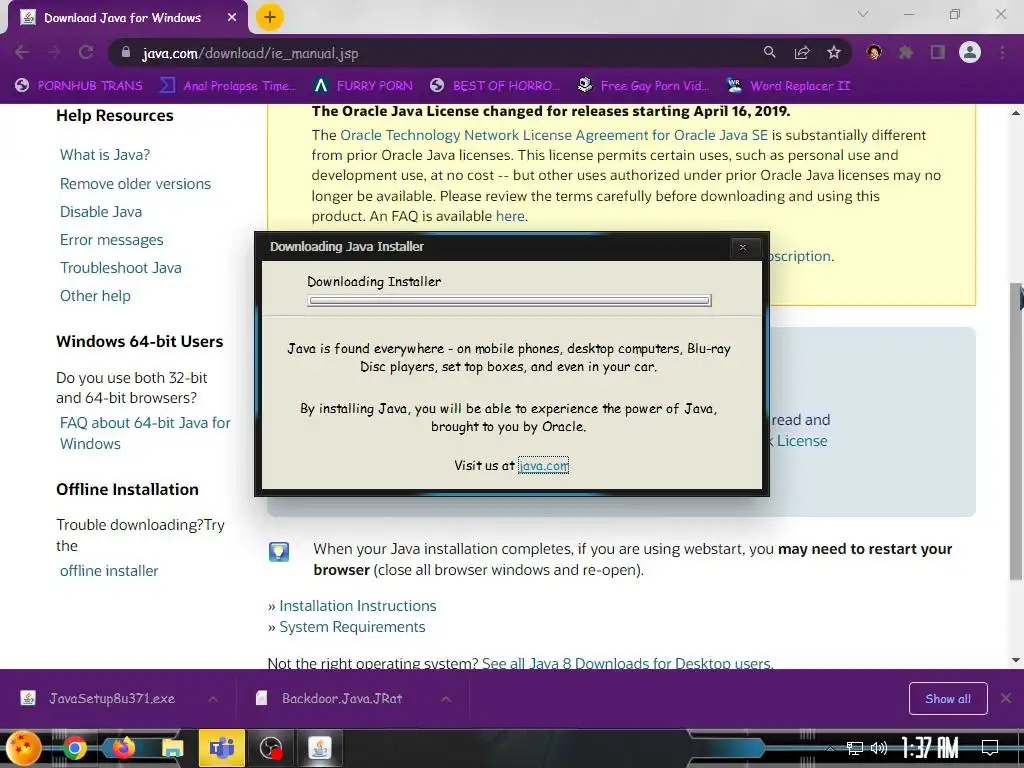The width and height of the screenshot is (1024, 768).
Task: Open the FAQ 'here' link
Action: coord(510,216)
